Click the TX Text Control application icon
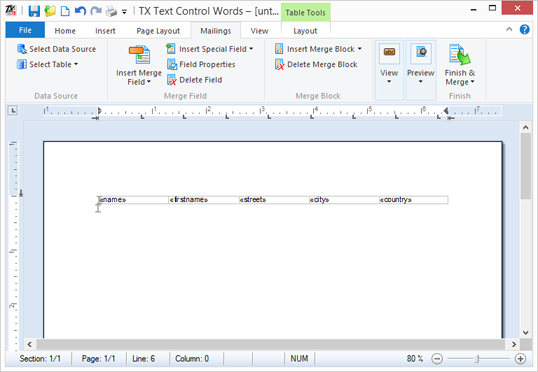The image size is (538, 372). point(11,11)
